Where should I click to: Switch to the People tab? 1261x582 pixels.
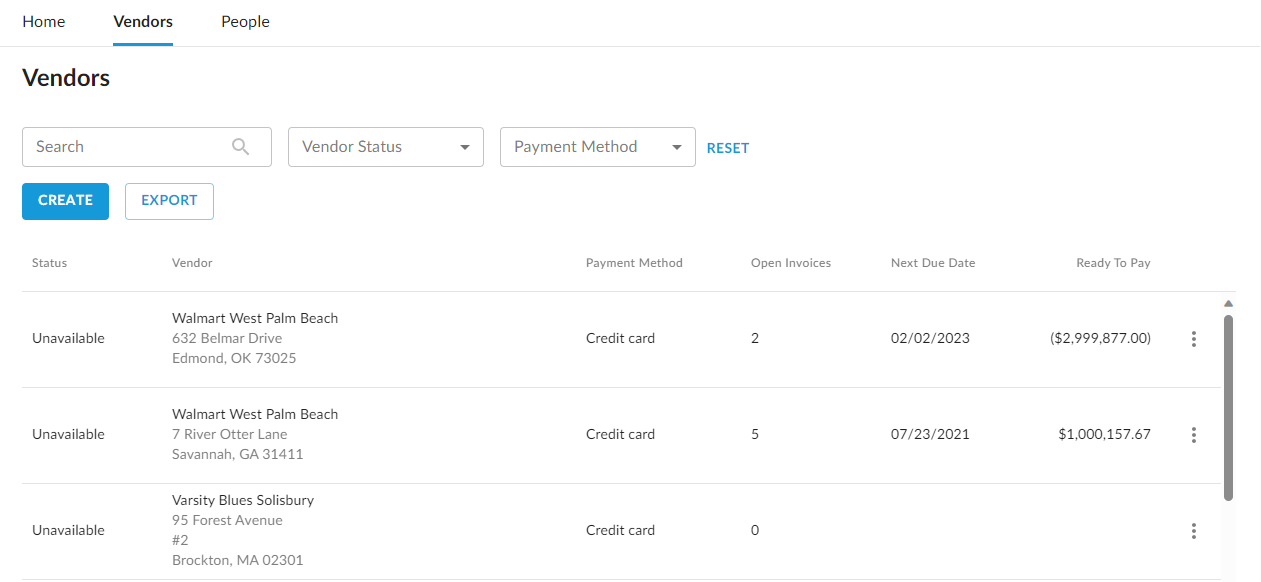245,21
